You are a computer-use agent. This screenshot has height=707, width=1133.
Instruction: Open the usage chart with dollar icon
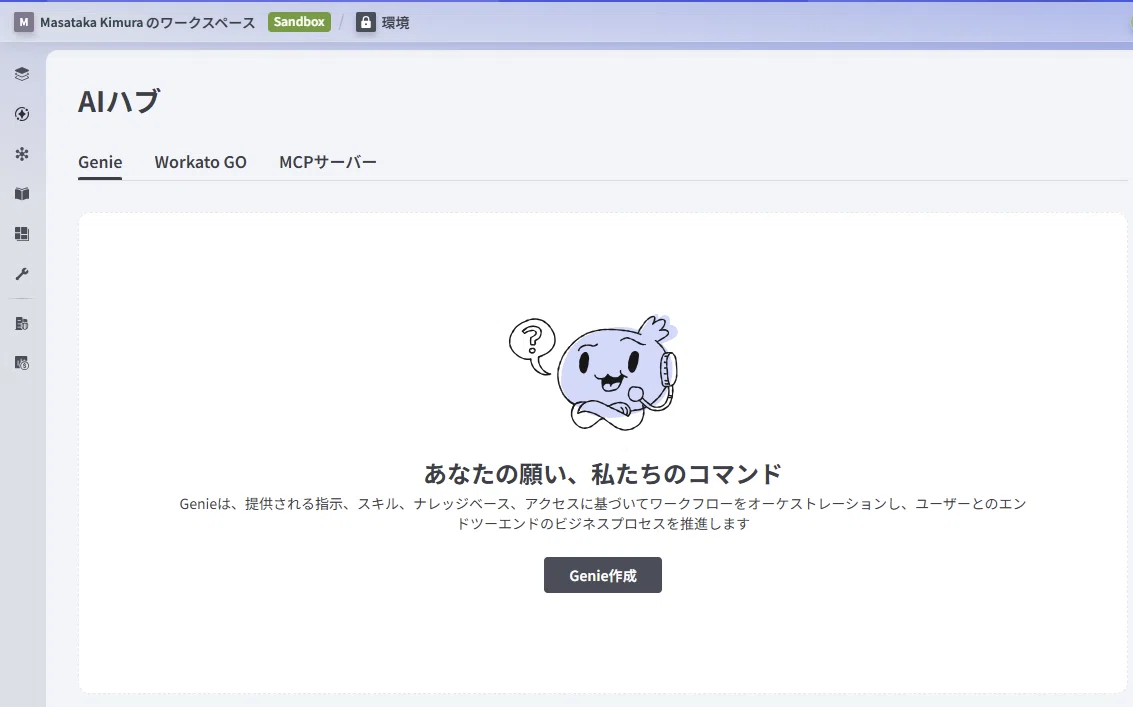tap(22, 363)
